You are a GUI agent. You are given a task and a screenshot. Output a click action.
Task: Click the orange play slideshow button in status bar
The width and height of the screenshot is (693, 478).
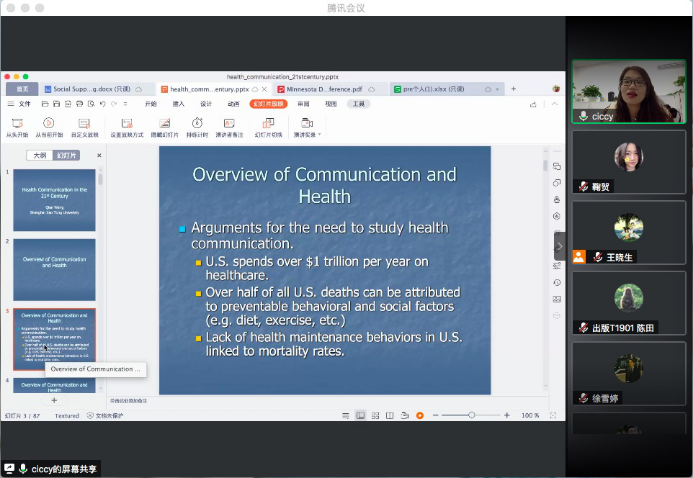coord(420,415)
